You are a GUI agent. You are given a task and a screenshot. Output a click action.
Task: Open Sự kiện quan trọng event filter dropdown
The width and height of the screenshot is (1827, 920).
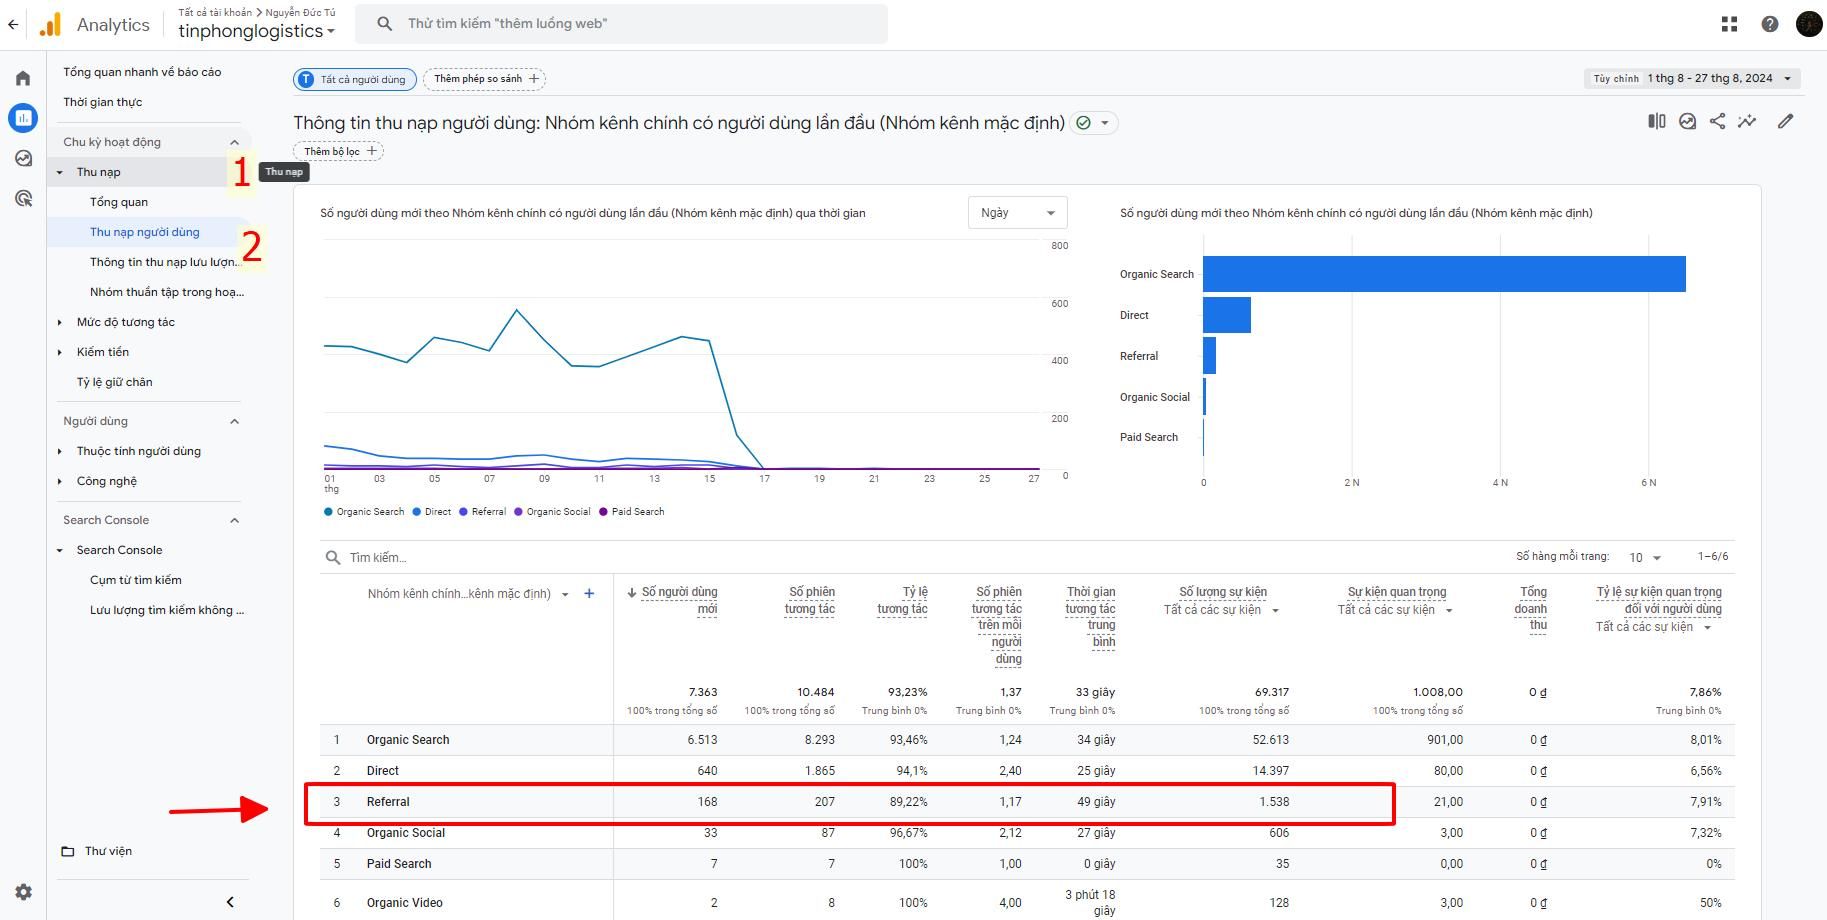[x=1395, y=610]
